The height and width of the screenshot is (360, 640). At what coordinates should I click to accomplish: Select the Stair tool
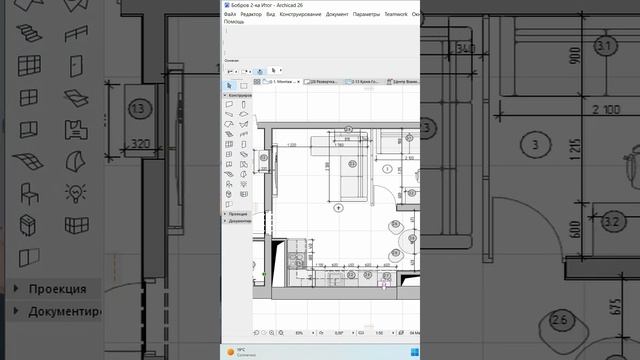(229, 134)
